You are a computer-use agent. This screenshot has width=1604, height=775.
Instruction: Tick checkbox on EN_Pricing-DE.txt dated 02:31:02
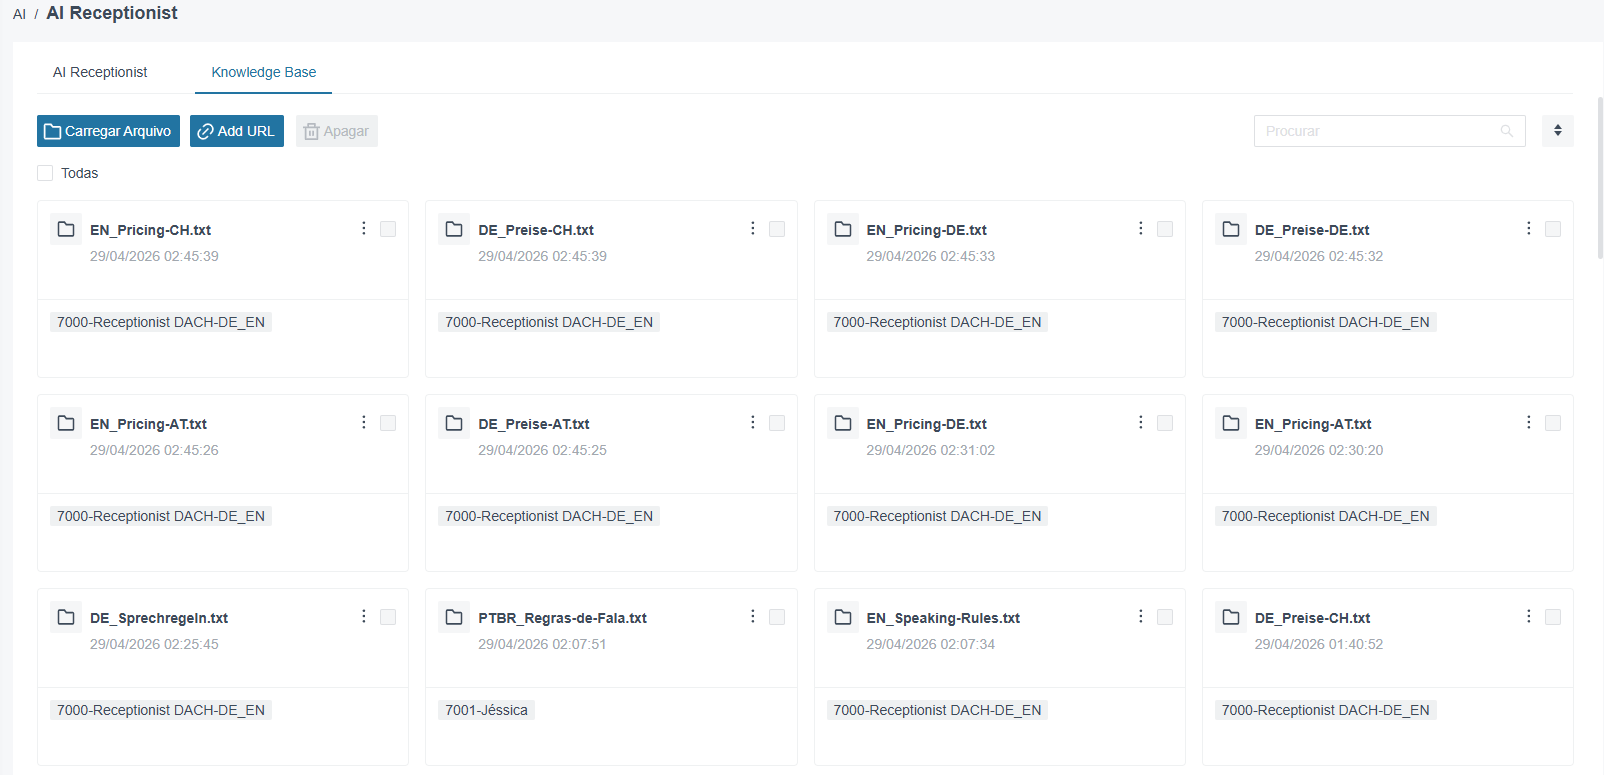click(1165, 423)
